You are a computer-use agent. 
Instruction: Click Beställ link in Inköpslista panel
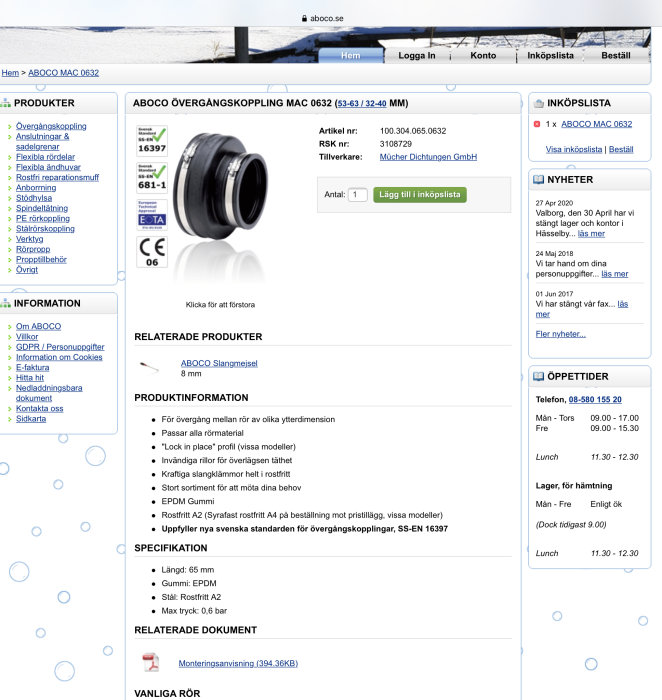[621, 150]
